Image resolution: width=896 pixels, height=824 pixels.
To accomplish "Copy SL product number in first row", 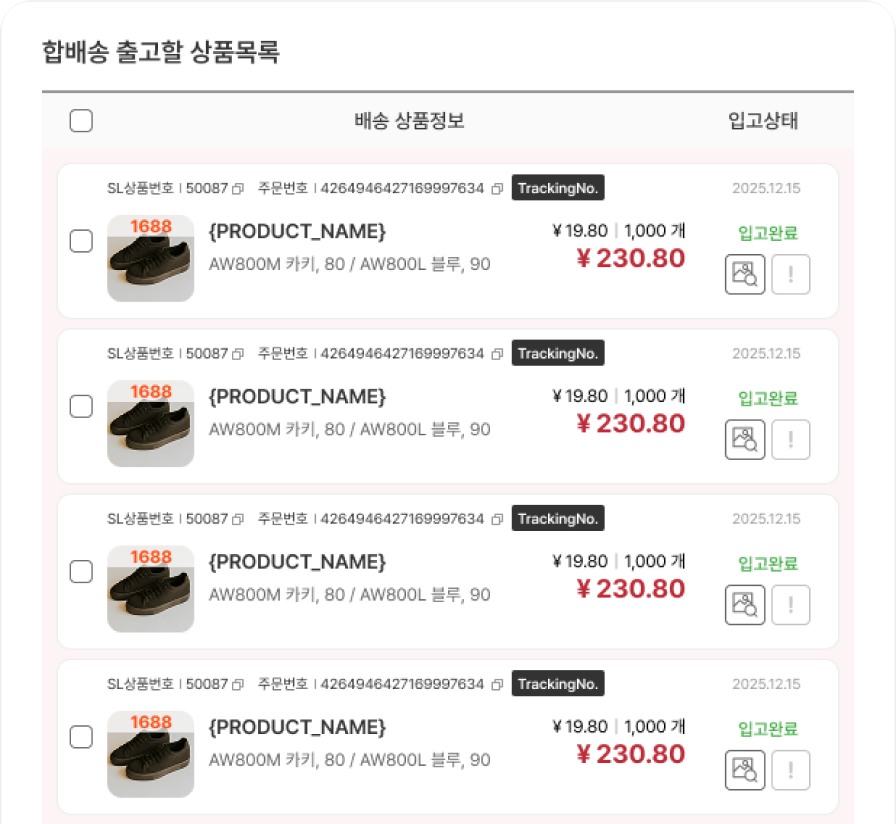I will [238, 189].
